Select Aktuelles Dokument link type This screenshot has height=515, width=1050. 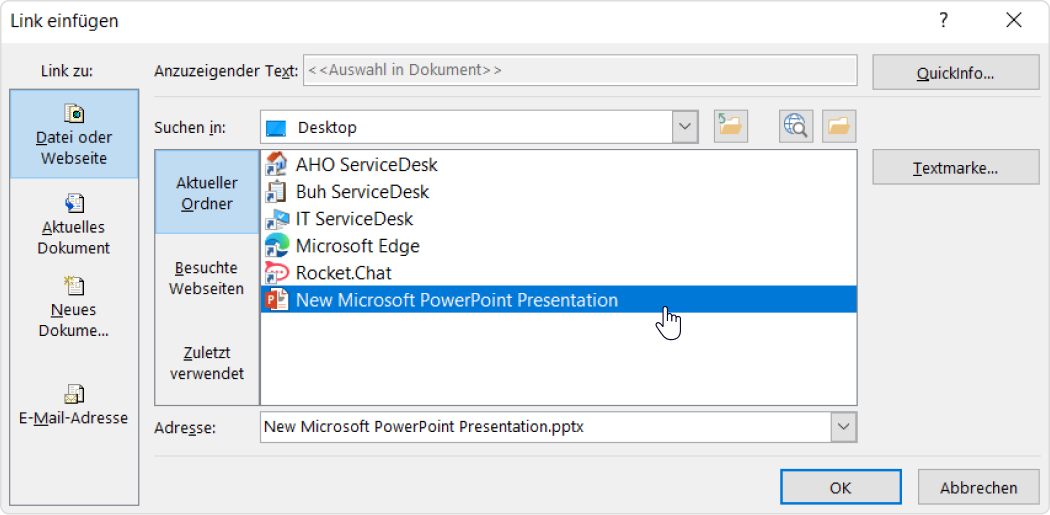74,224
